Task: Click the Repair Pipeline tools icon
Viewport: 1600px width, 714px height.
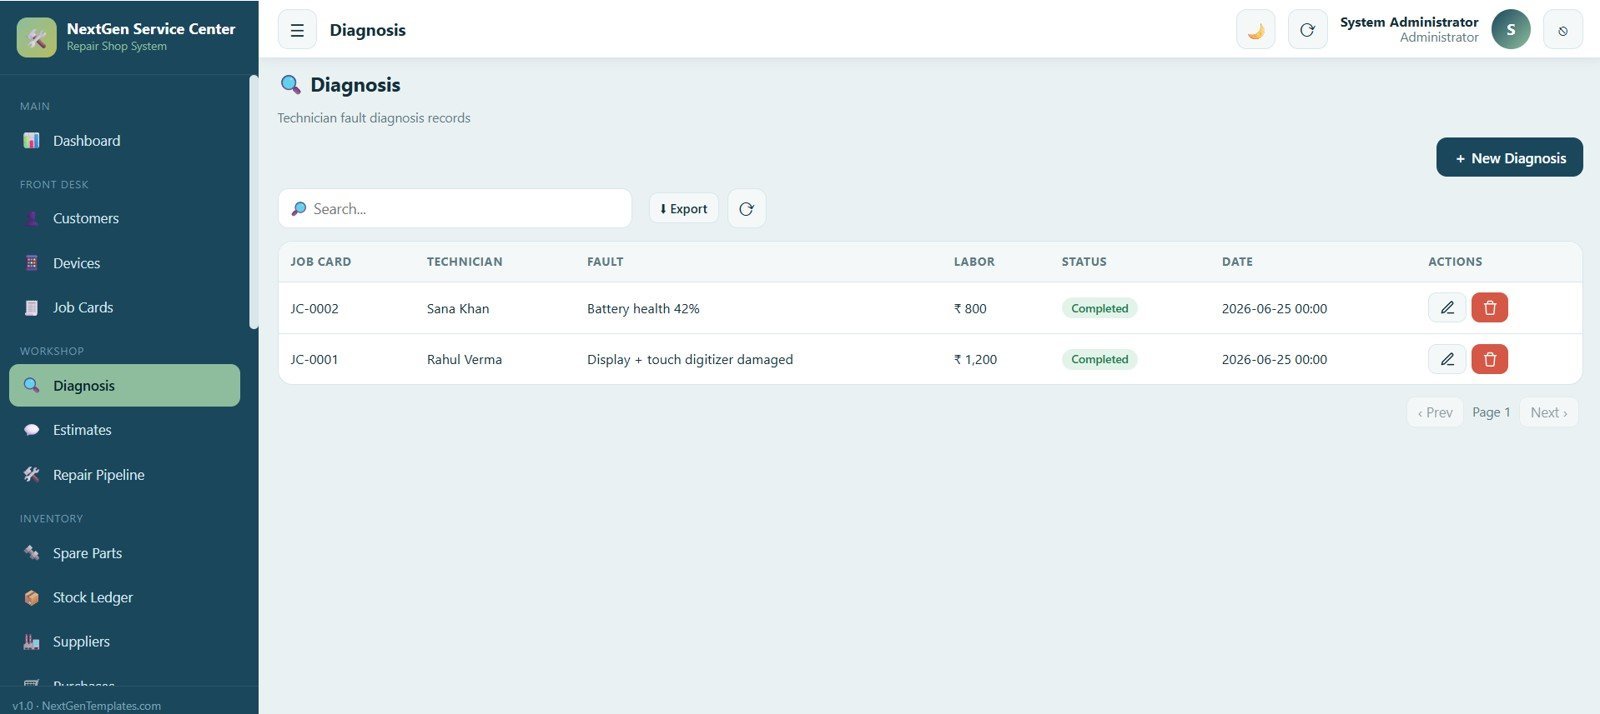Action: [32, 475]
